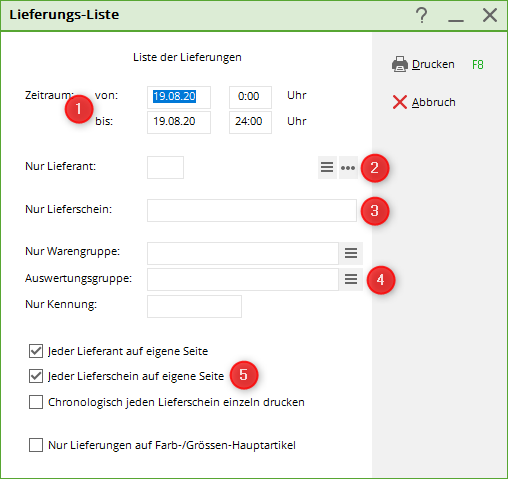Click the bis time field 24:00

point(250,122)
